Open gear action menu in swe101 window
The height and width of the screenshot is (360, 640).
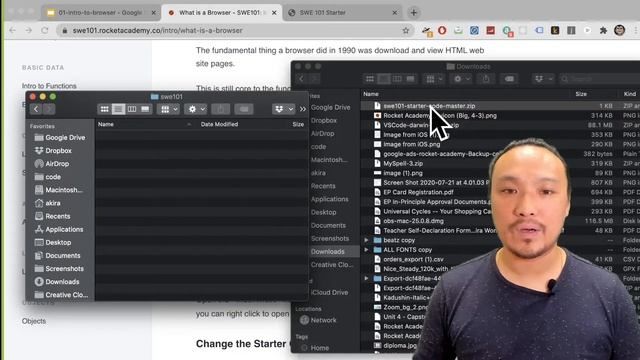(x=196, y=109)
